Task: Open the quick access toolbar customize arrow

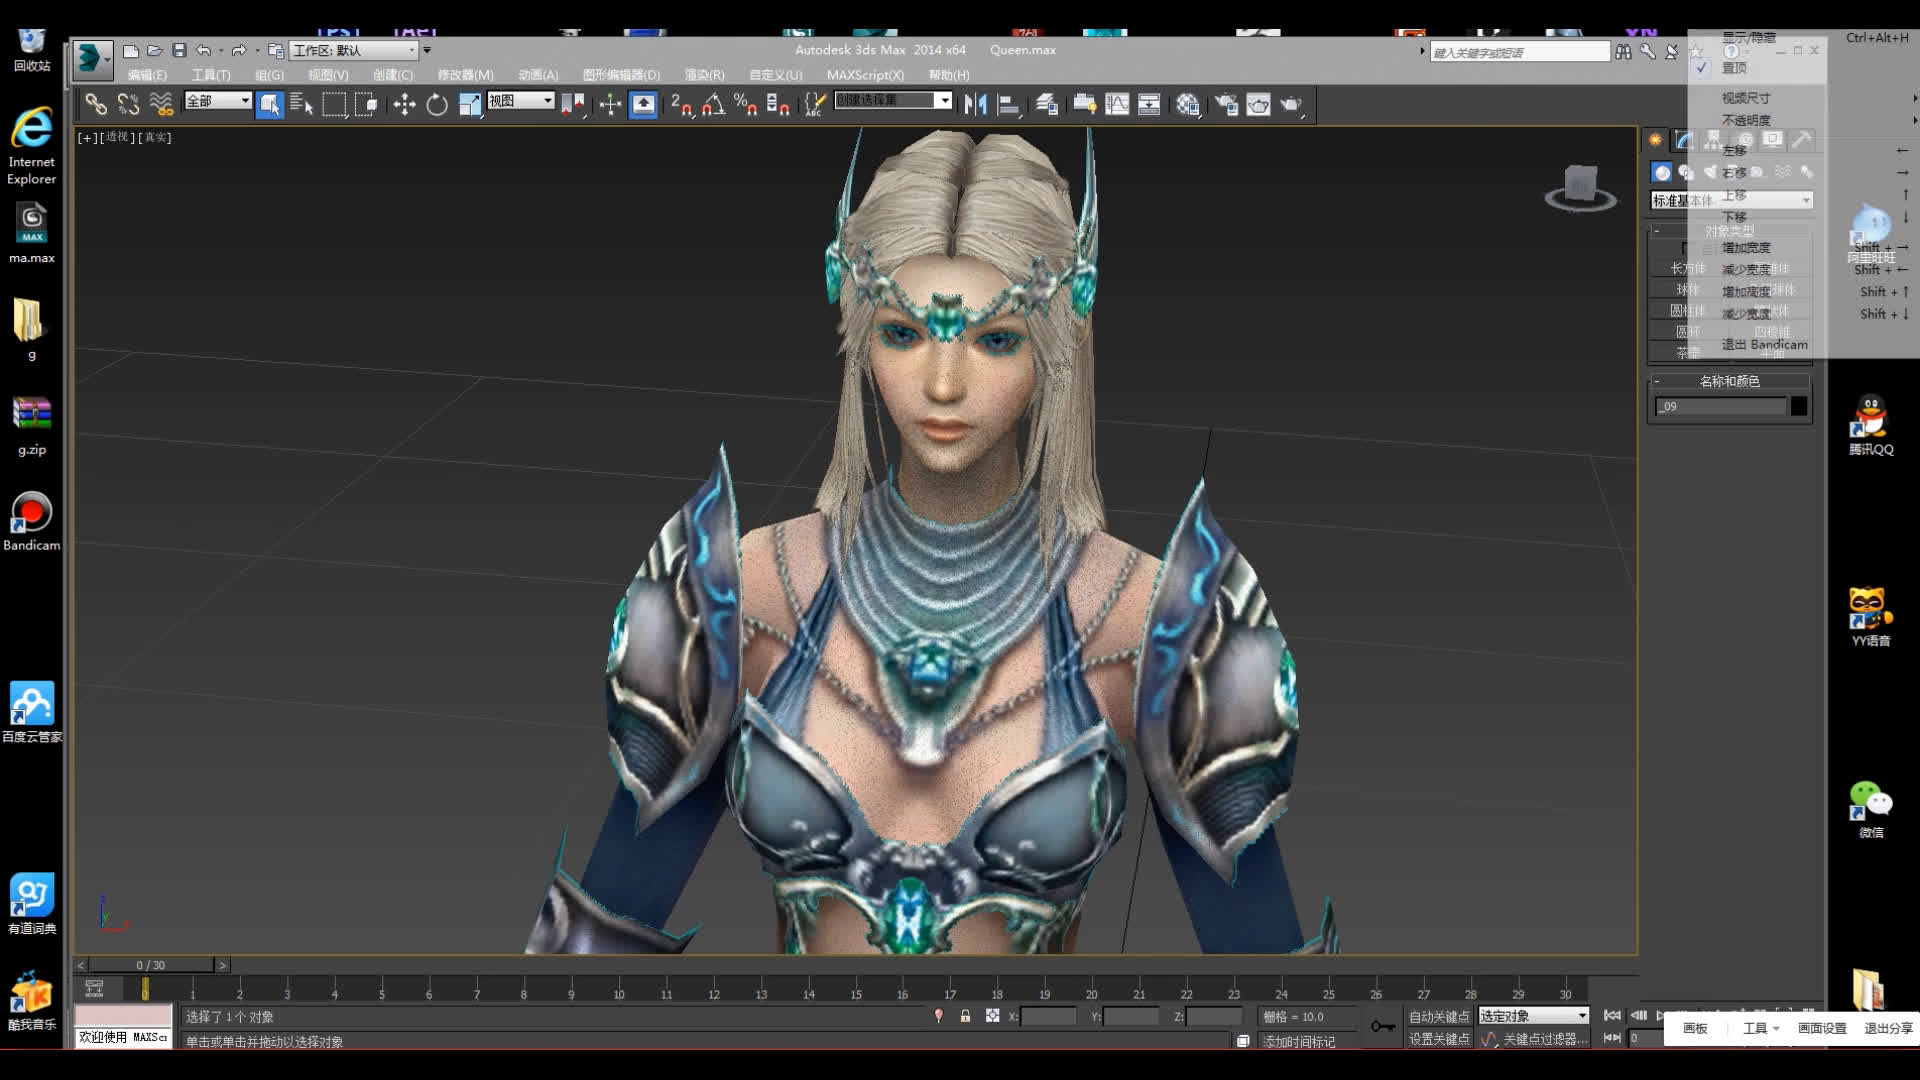Action: click(427, 50)
